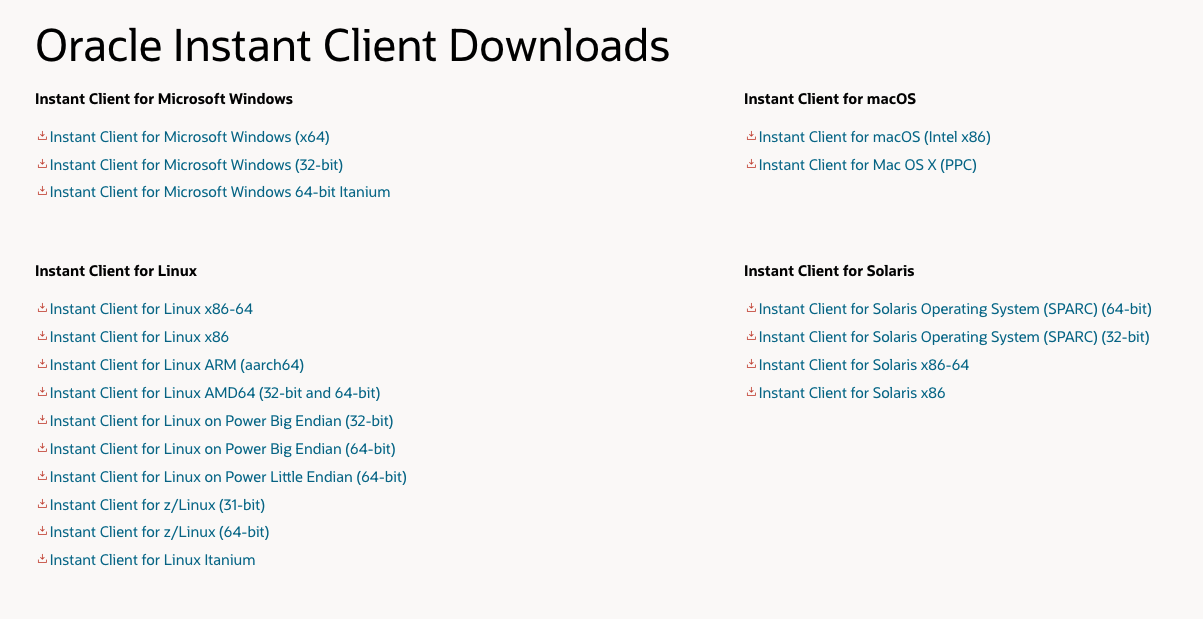The height and width of the screenshot is (619, 1203).
Task: Click the Instant Client for Solaris heading
Action: [x=829, y=271]
